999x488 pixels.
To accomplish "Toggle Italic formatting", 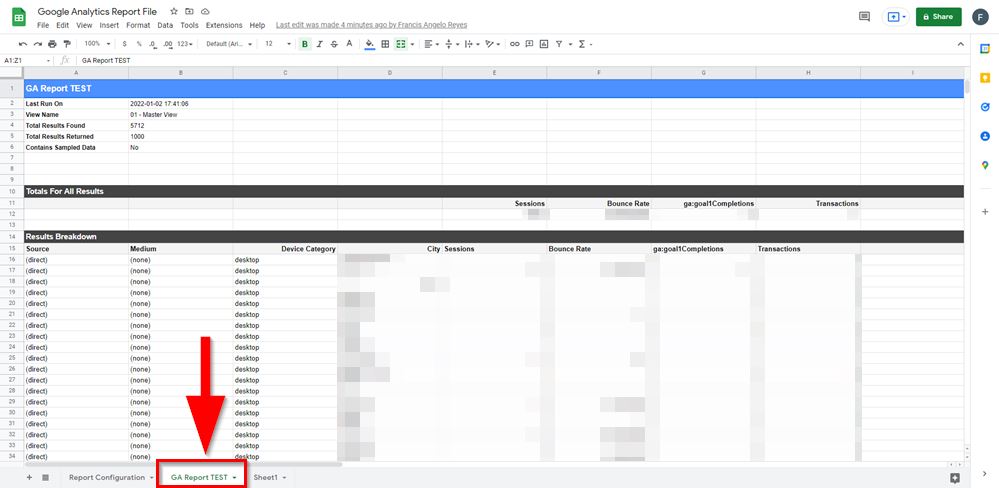I will coord(319,44).
